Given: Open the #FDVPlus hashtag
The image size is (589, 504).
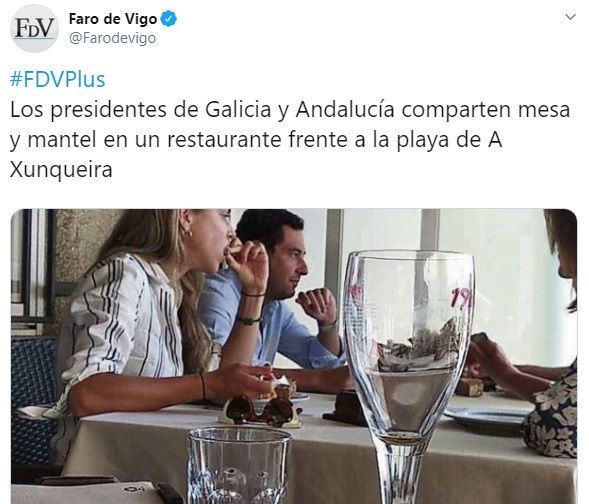Looking at the screenshot, I should click(57, 80).
